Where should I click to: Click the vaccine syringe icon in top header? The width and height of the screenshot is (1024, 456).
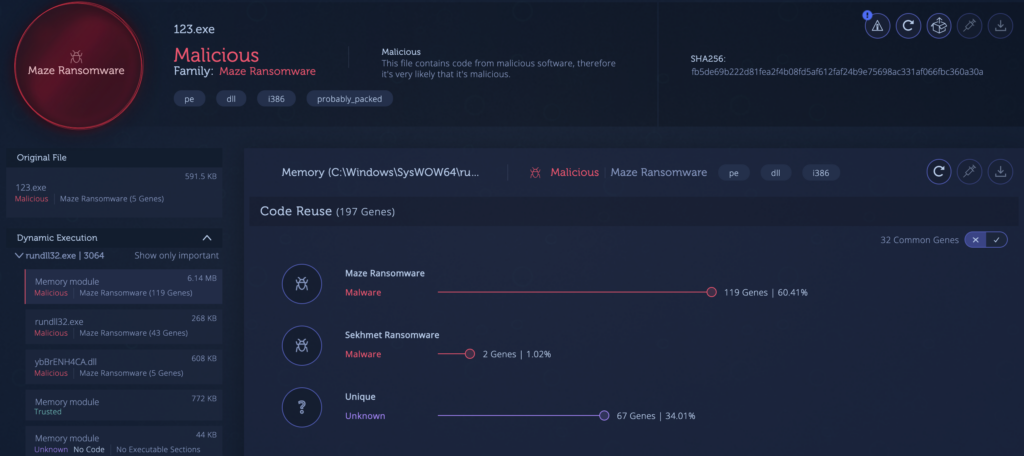pos(969,26)
